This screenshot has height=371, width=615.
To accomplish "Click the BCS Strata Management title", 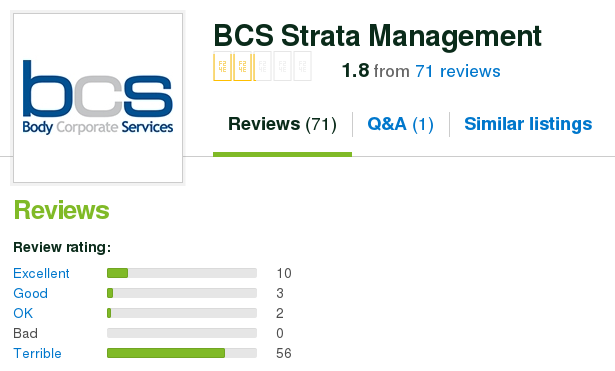I will pyautogui.click(x=378, y=36).
